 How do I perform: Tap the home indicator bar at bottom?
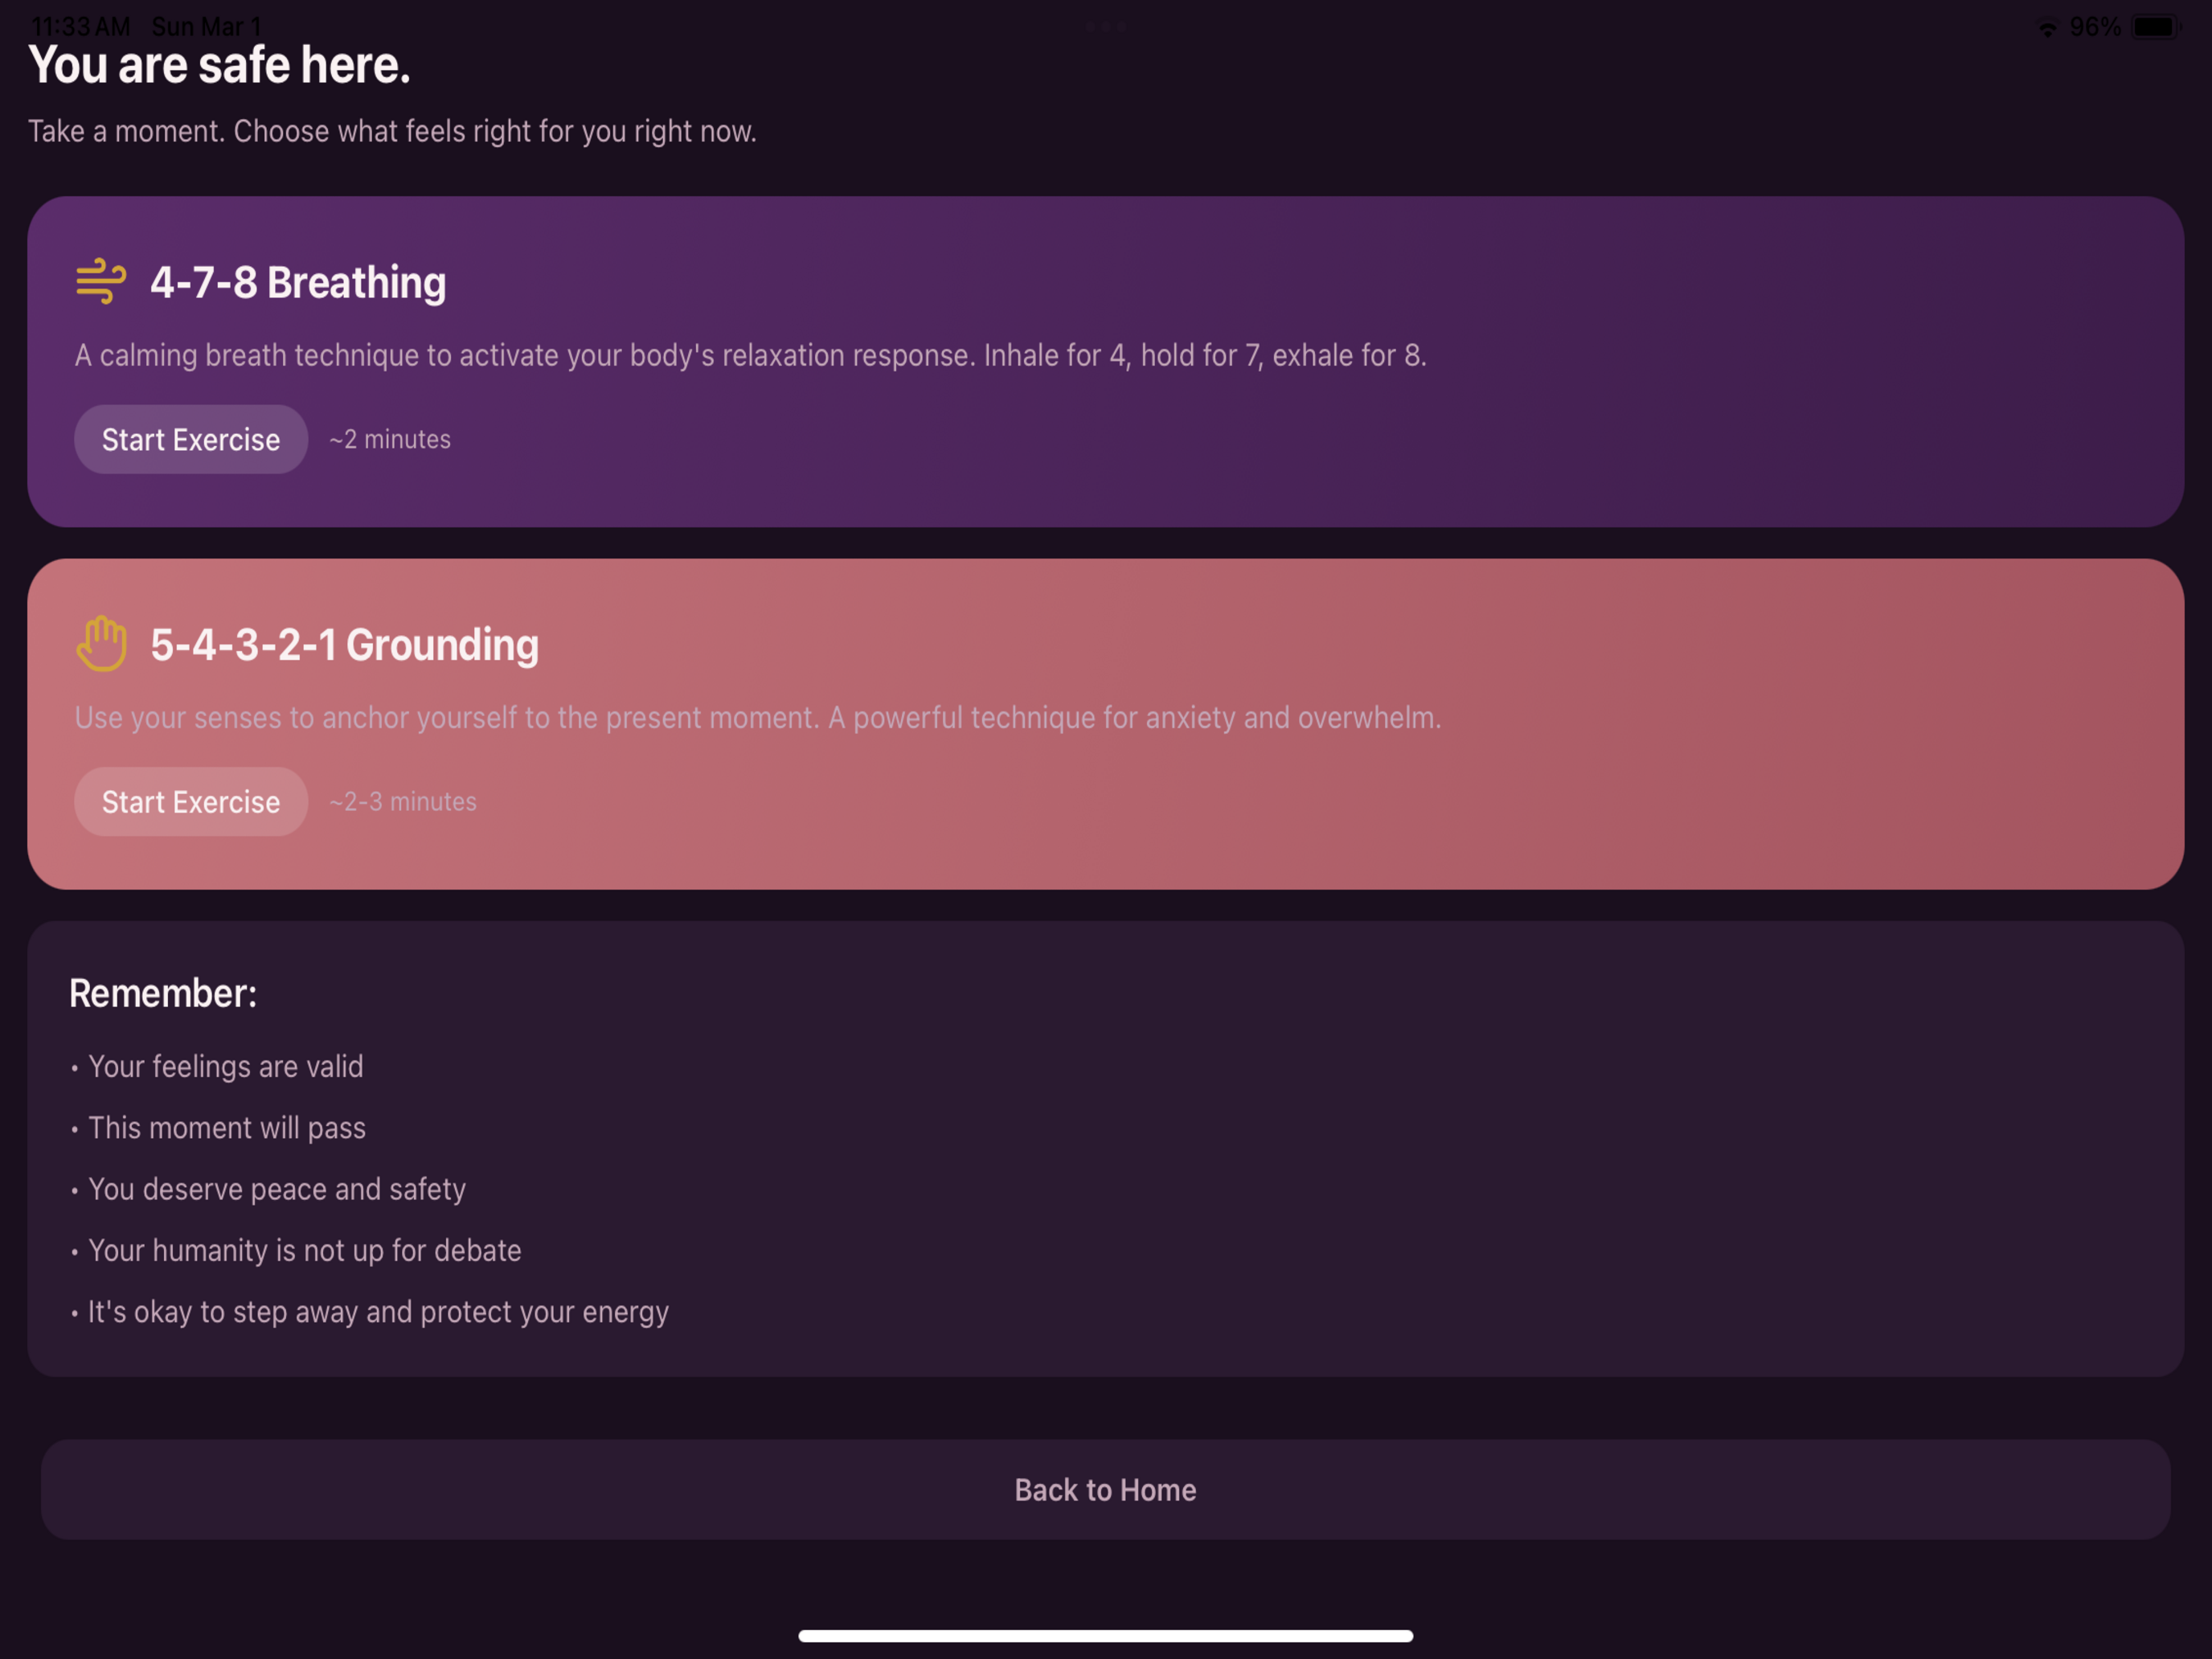(1106, 1636)
